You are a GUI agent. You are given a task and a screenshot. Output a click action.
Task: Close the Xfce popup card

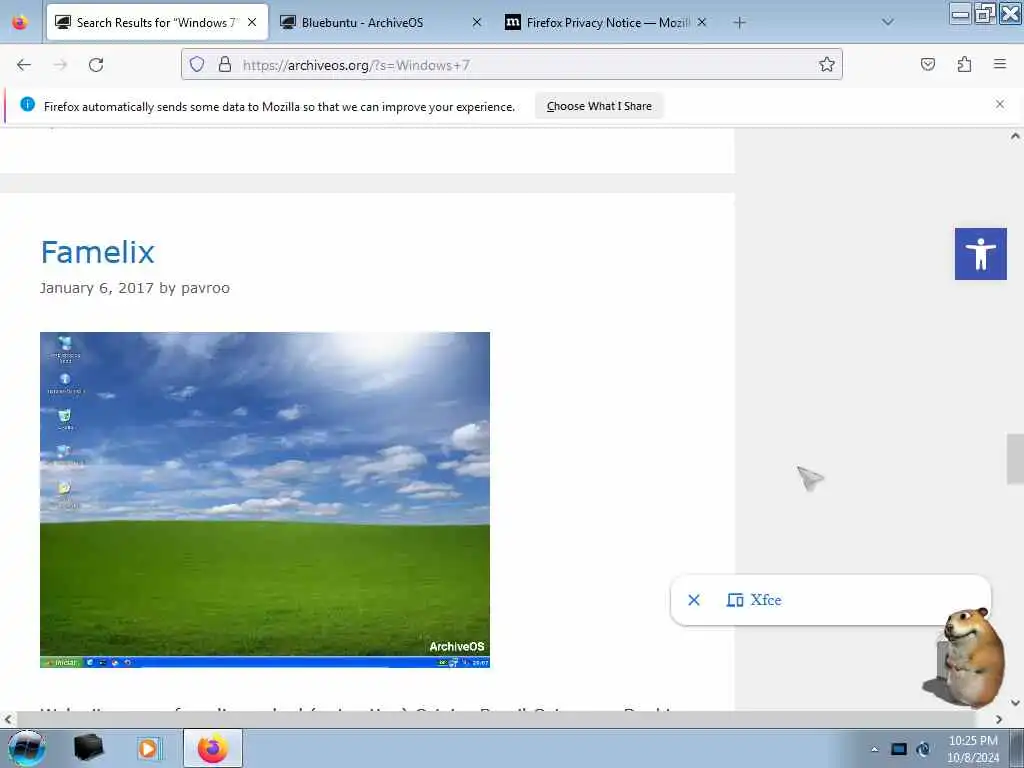694,600
